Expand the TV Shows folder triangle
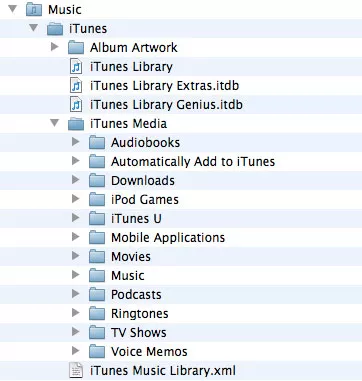 76,332
